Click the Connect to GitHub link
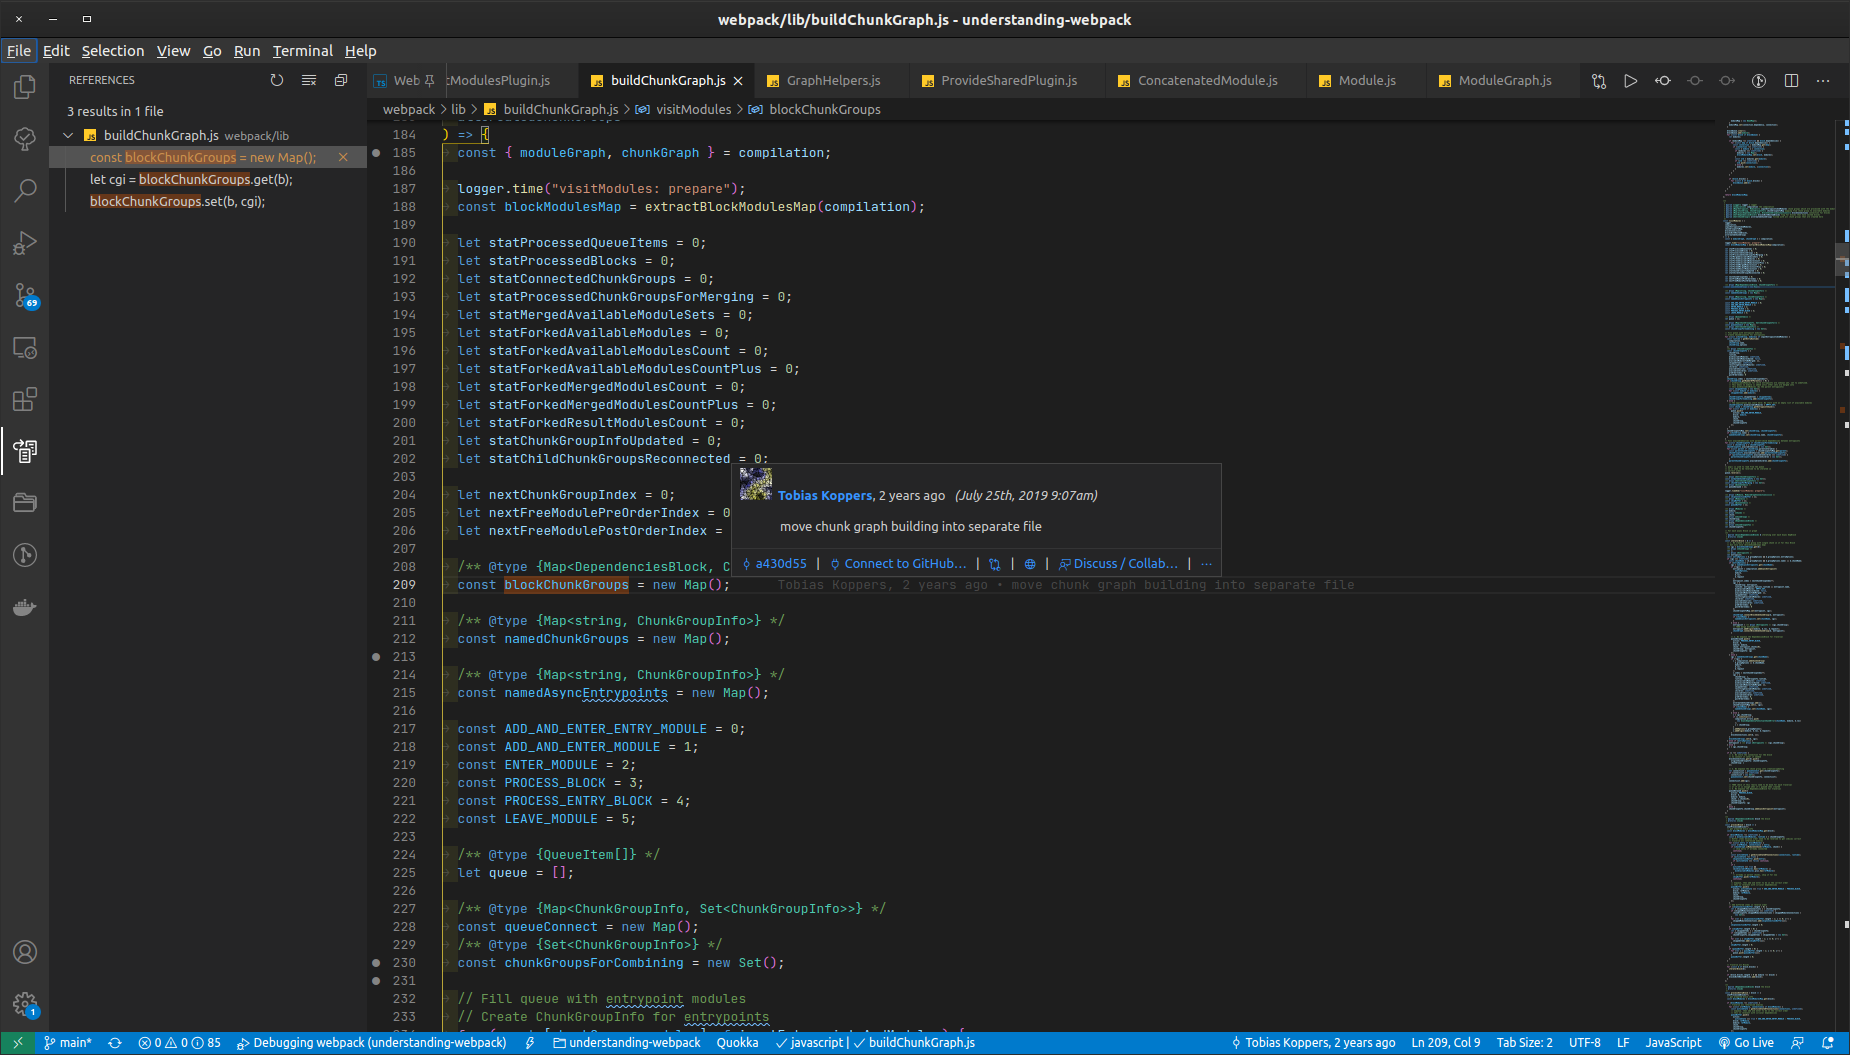The height and width of the screenshot is (1055, 1850). [898, 563]
